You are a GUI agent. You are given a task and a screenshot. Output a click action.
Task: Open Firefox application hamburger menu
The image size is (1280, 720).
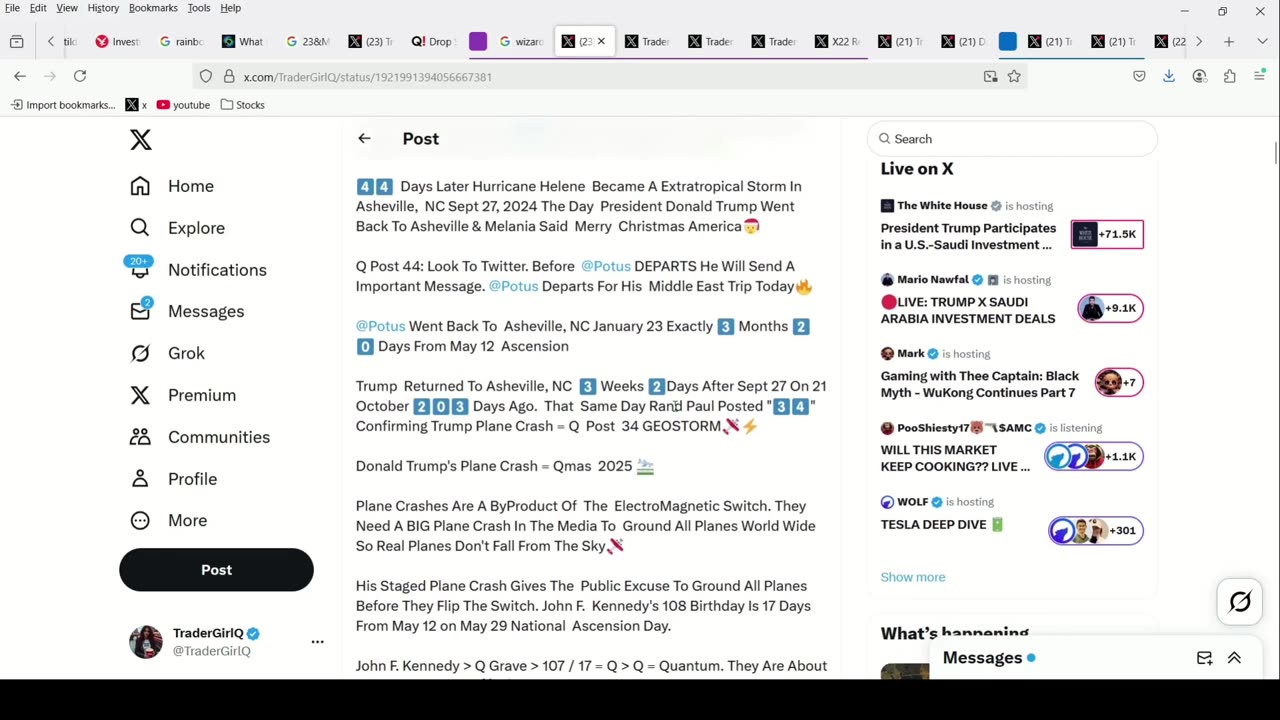point(1260,76)
